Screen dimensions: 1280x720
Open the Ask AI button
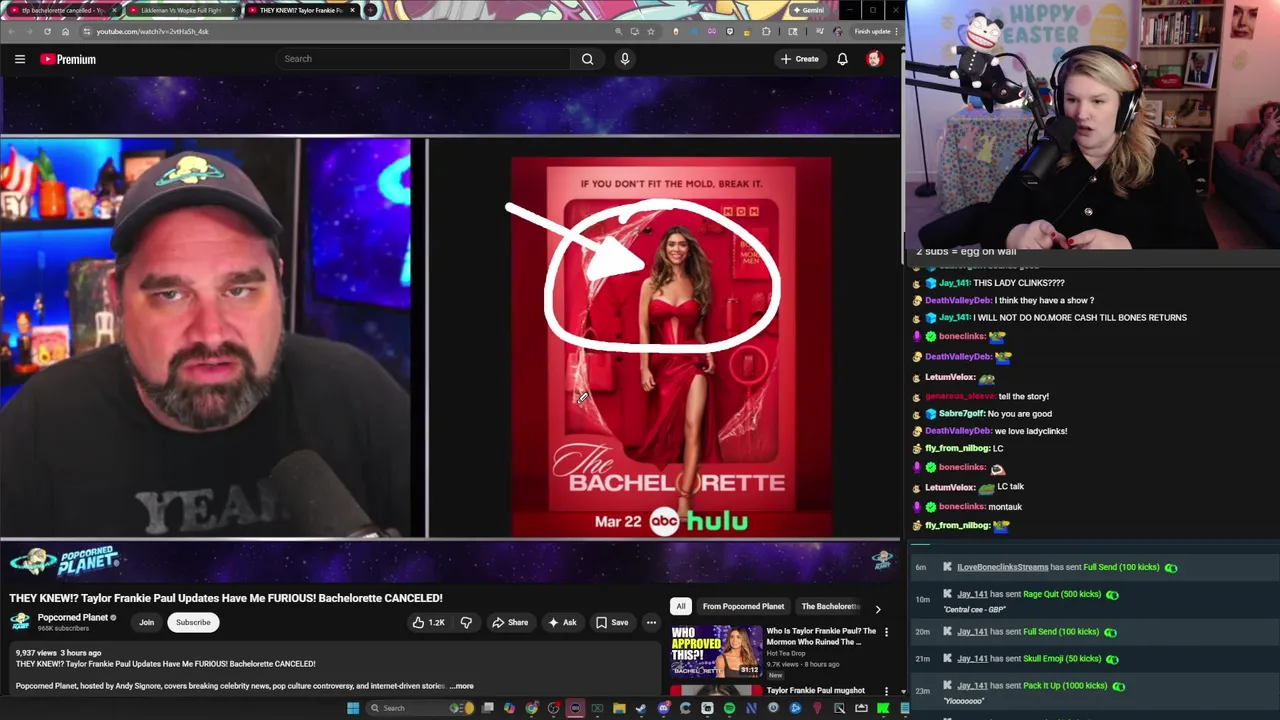click(x=562, y=622)
